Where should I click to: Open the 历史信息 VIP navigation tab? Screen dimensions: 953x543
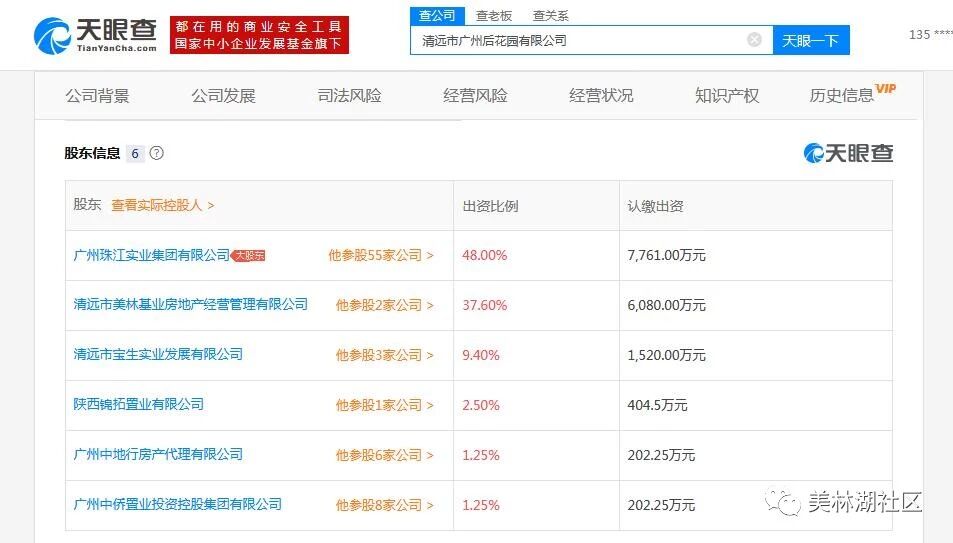[852, 94]
